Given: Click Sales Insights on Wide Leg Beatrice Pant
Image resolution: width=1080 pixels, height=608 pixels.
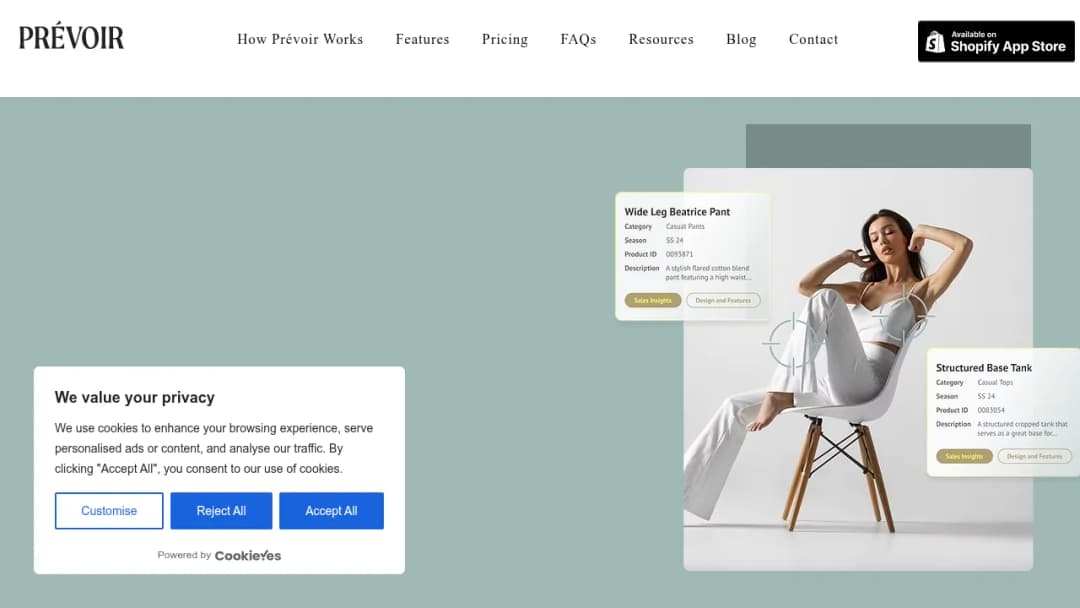Looking at the screenshot, I should click(653, 300).
